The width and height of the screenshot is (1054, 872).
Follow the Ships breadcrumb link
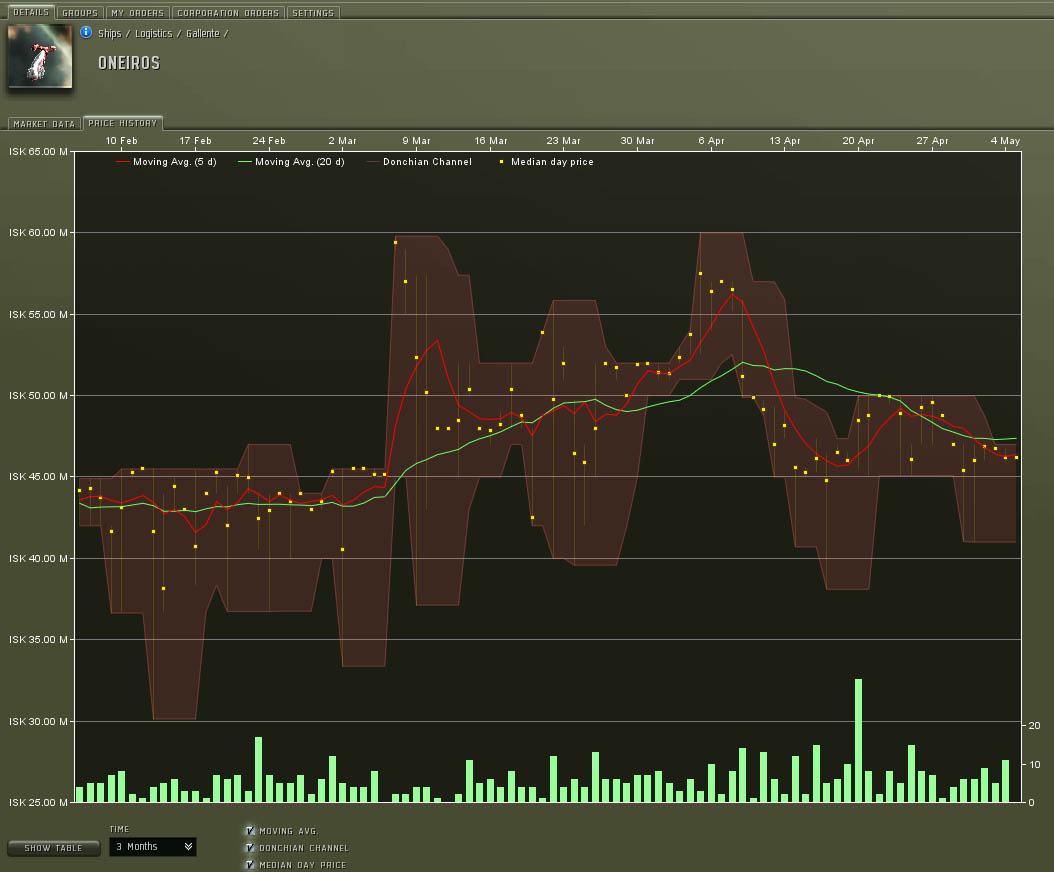109,33
